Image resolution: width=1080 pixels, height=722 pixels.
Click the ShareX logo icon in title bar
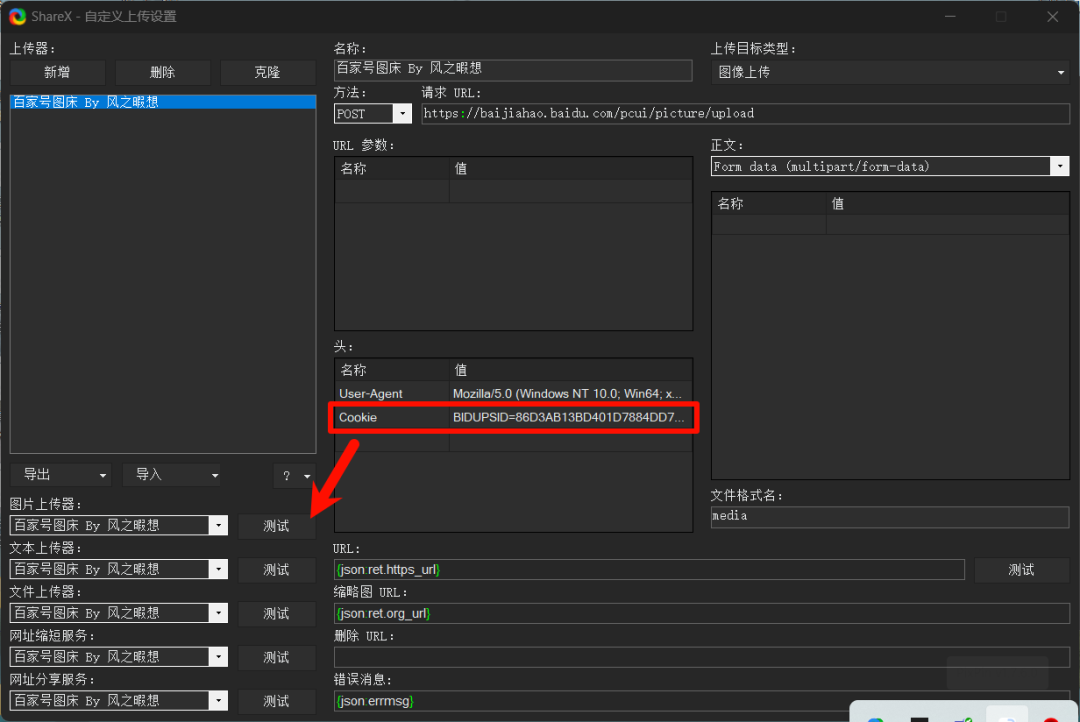17,17
